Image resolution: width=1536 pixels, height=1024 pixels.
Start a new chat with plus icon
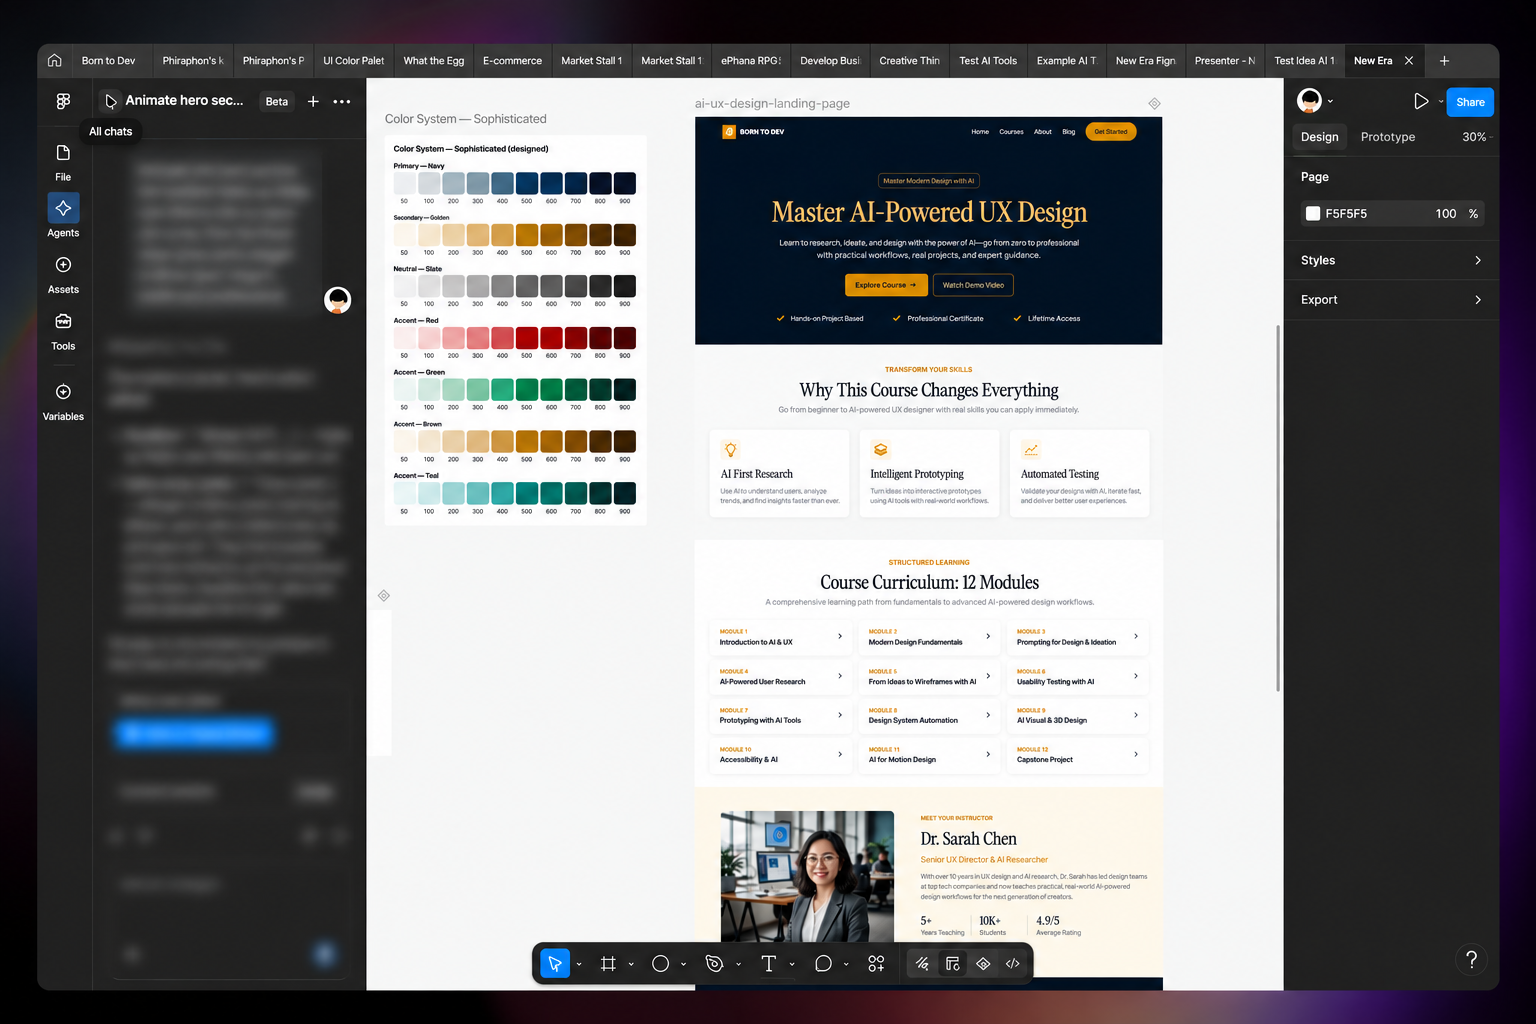point(313,101)
